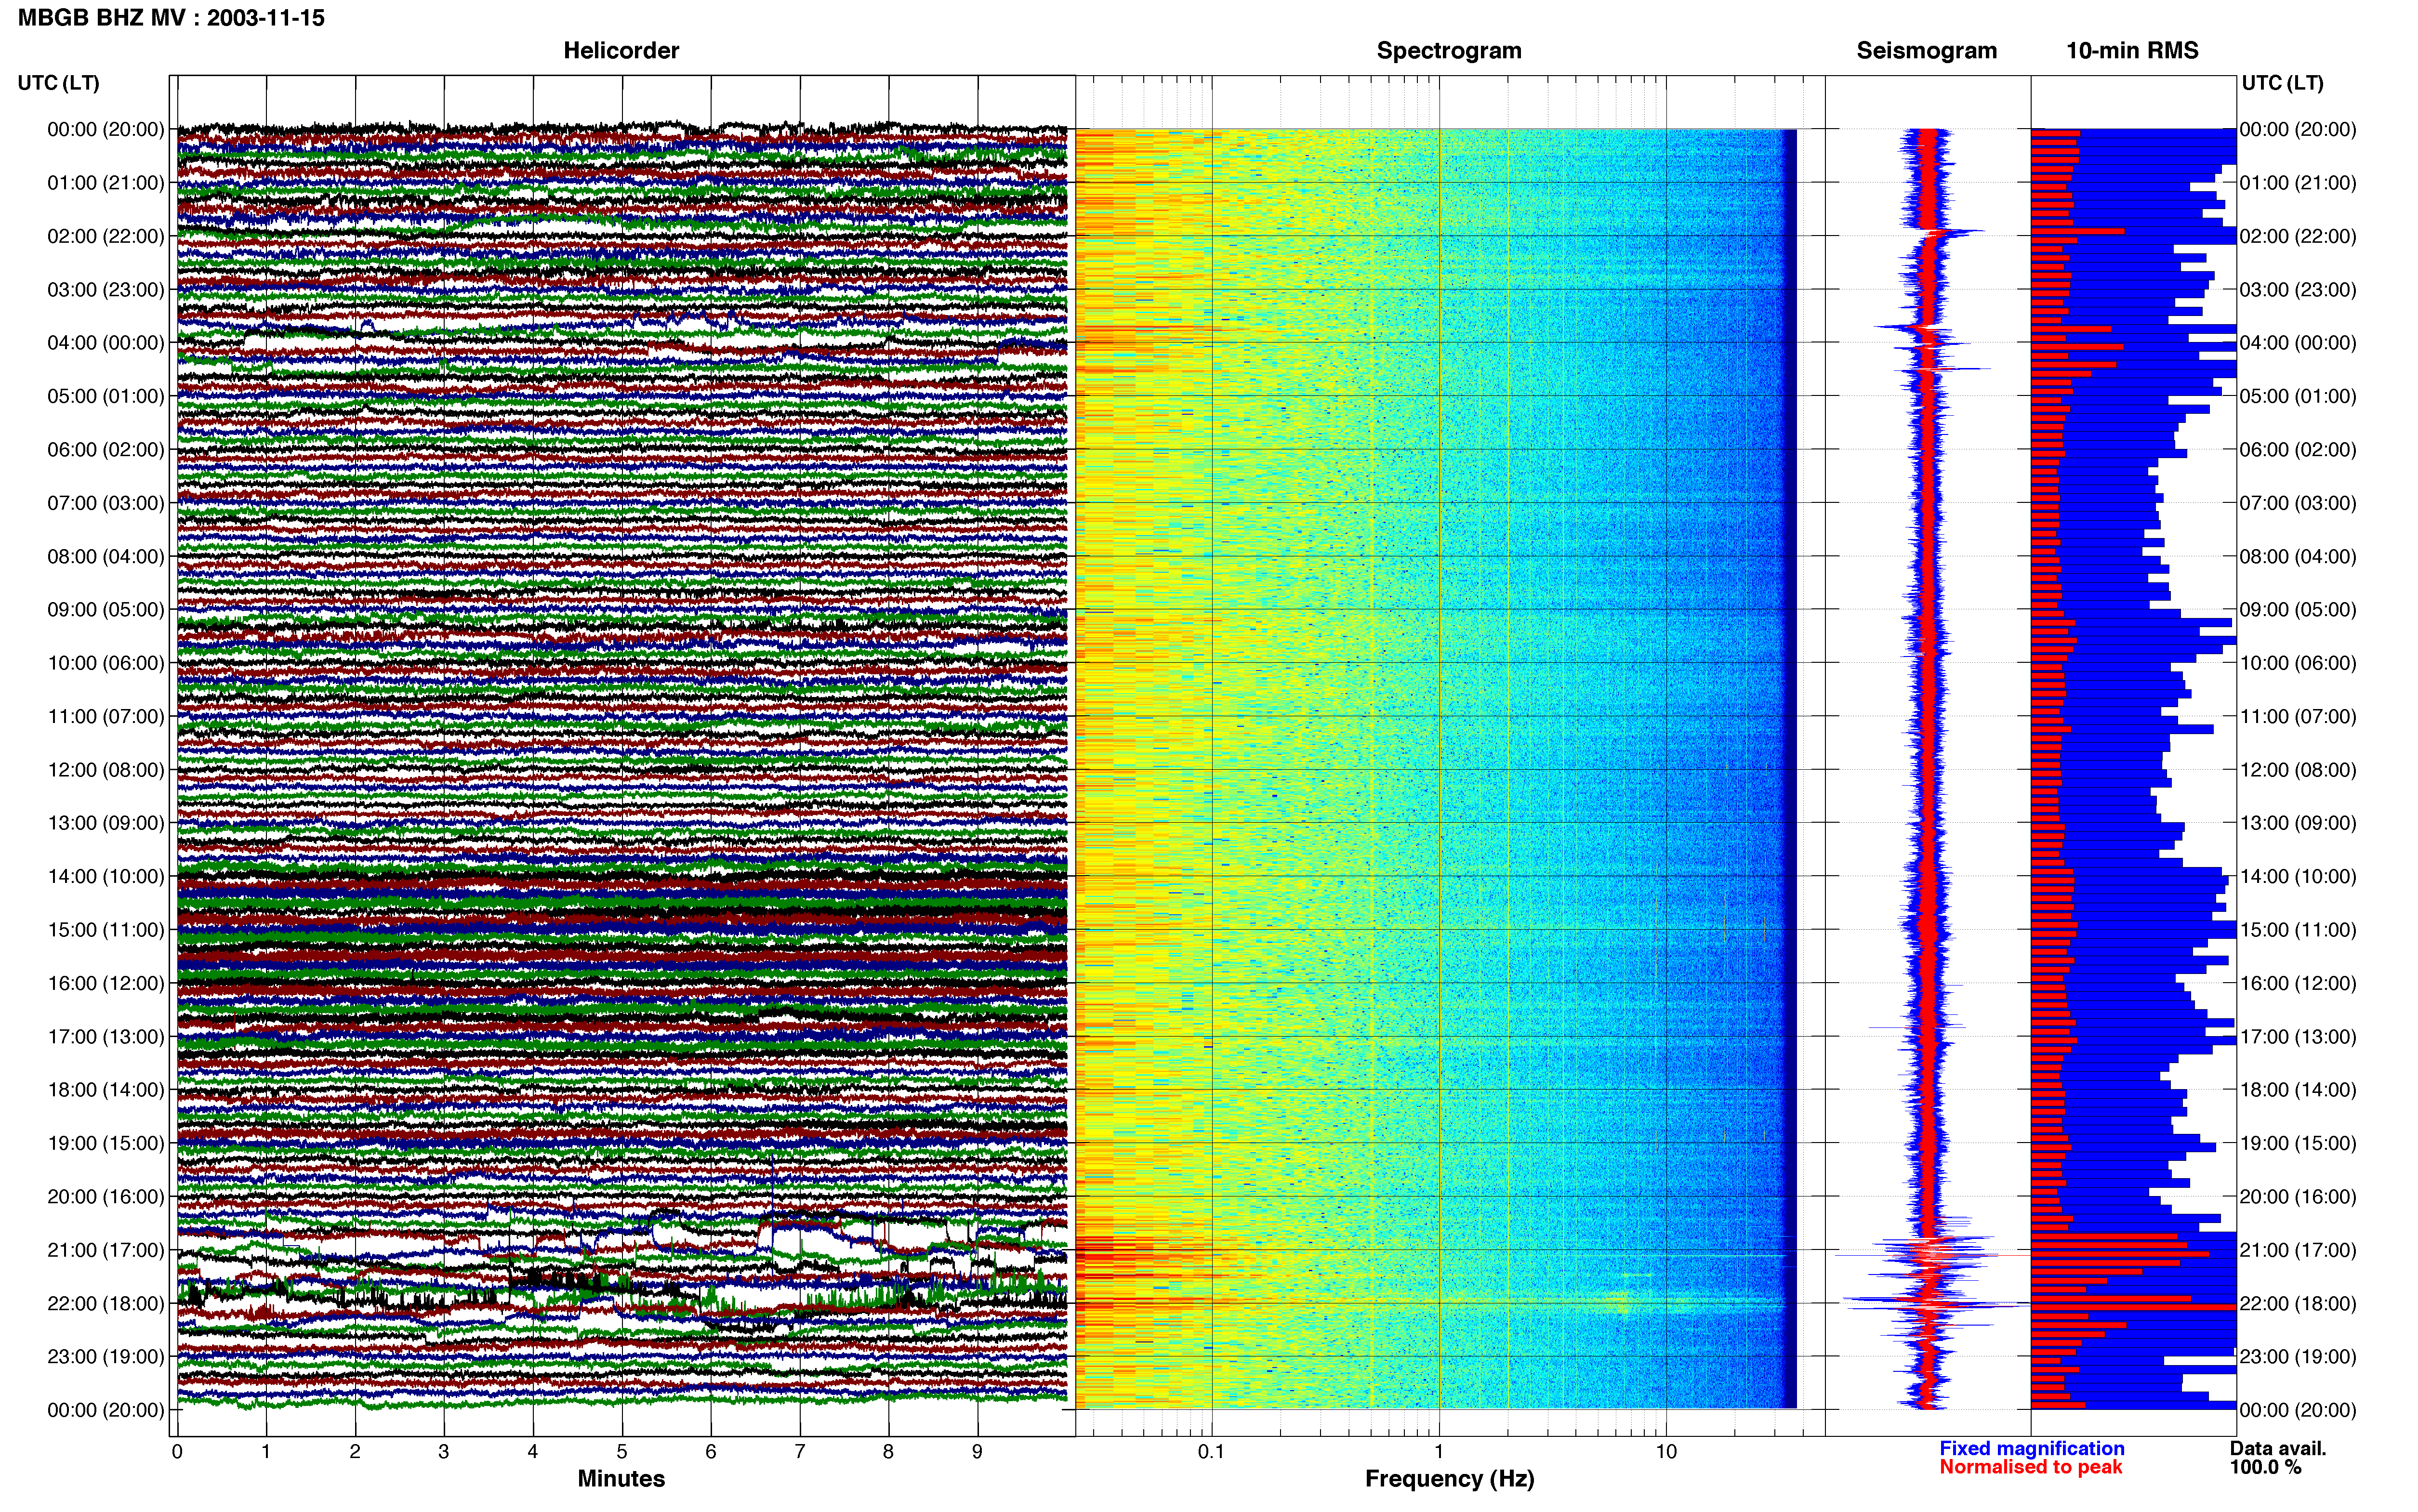Click the 10 Hz frequency tick label
The height and width of the screenshot is (1512, 2418).
(1666, 1452)
